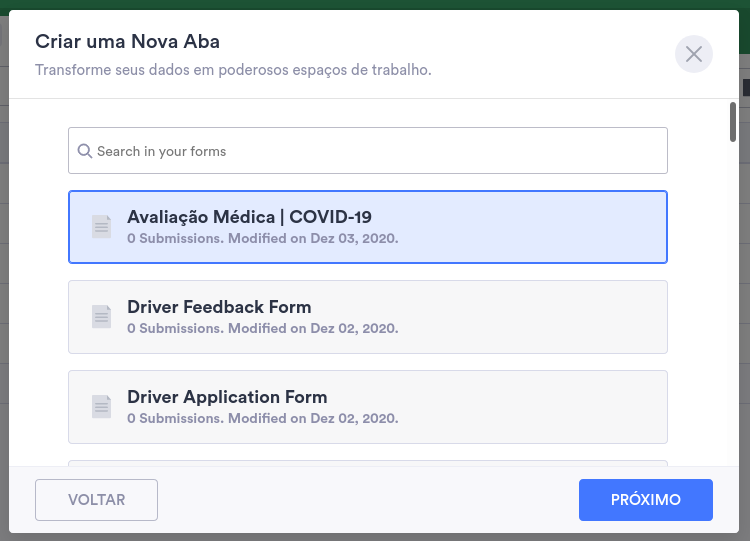Image resolution: width=750 pixels, height=541 pixels.
Task: Select the Avaliação Médica | COVID-19 form title
Action: (249, 217)
